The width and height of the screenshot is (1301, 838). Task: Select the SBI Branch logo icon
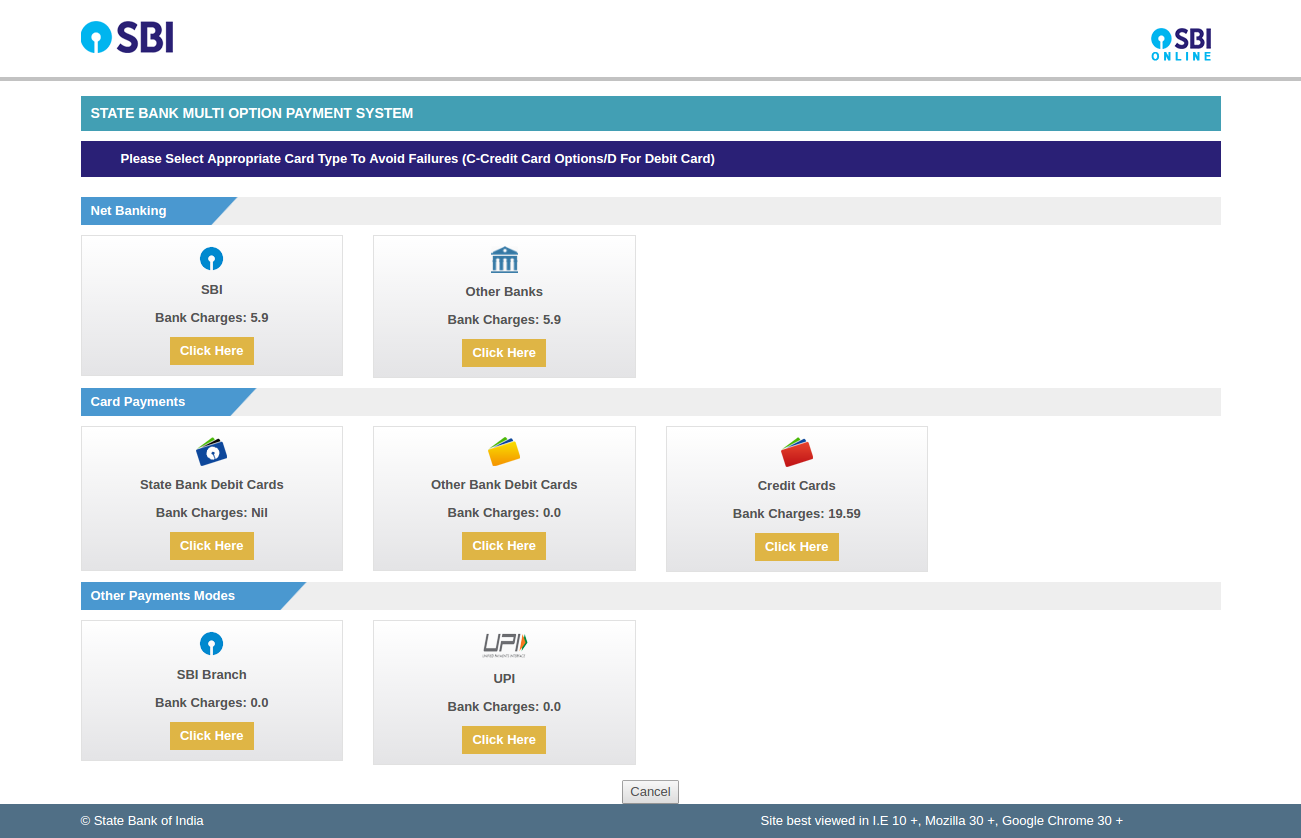211,643
